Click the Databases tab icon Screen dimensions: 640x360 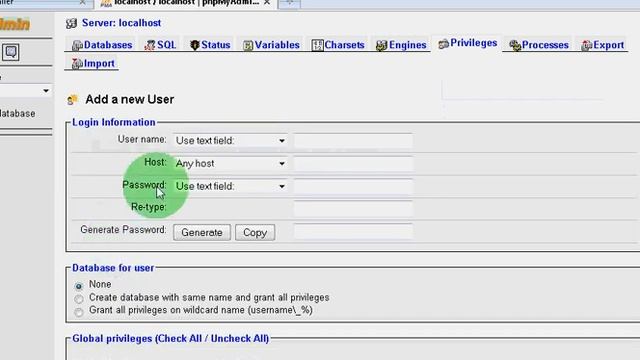[77, 45]
